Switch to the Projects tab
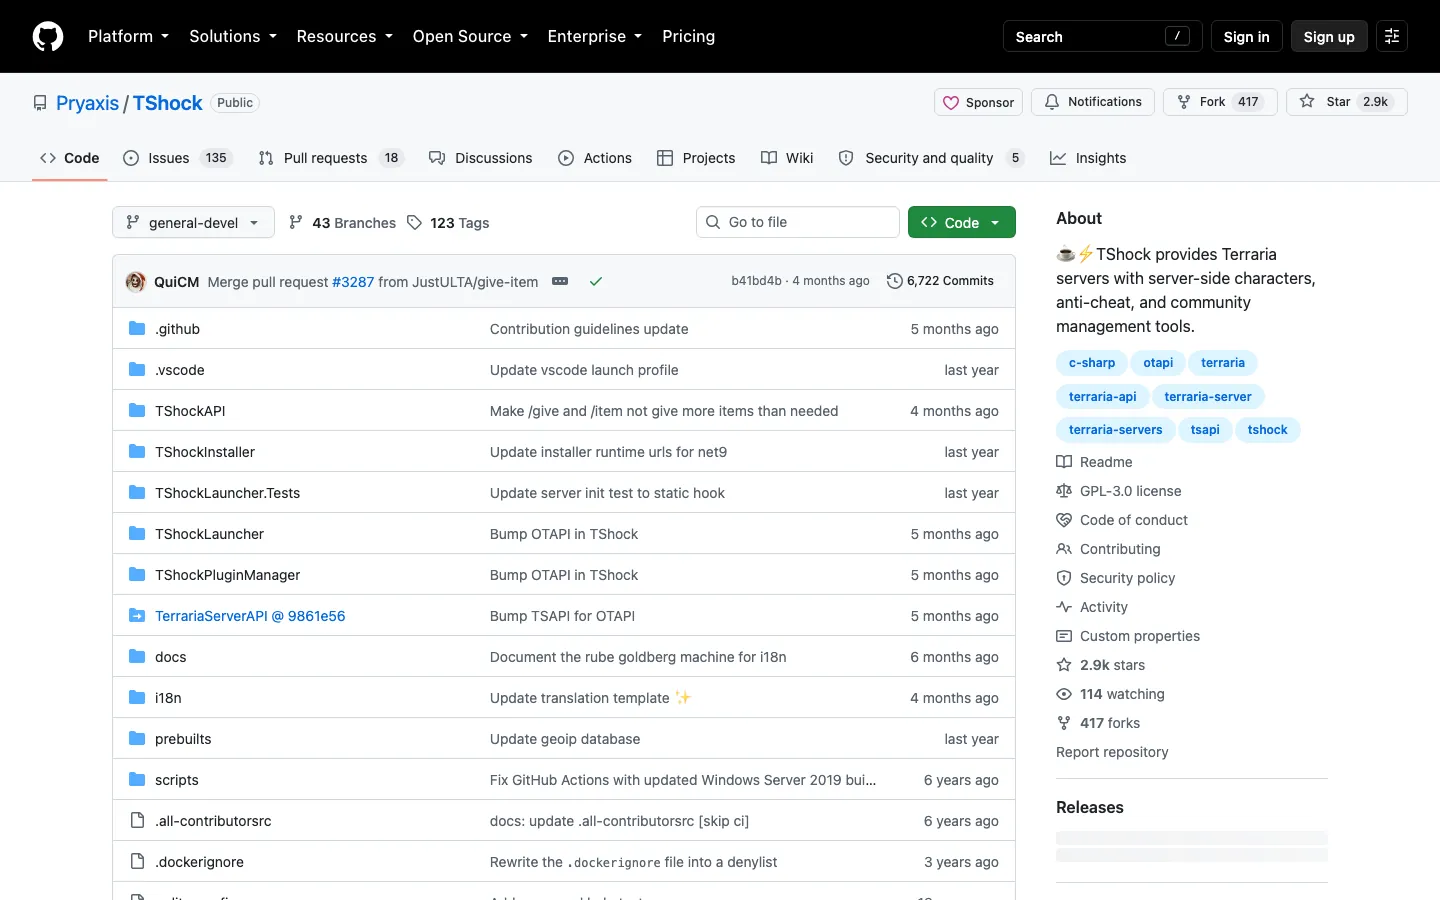Image resolution: width=1440 pixels, height=900 pixels. tap(696, 158)
